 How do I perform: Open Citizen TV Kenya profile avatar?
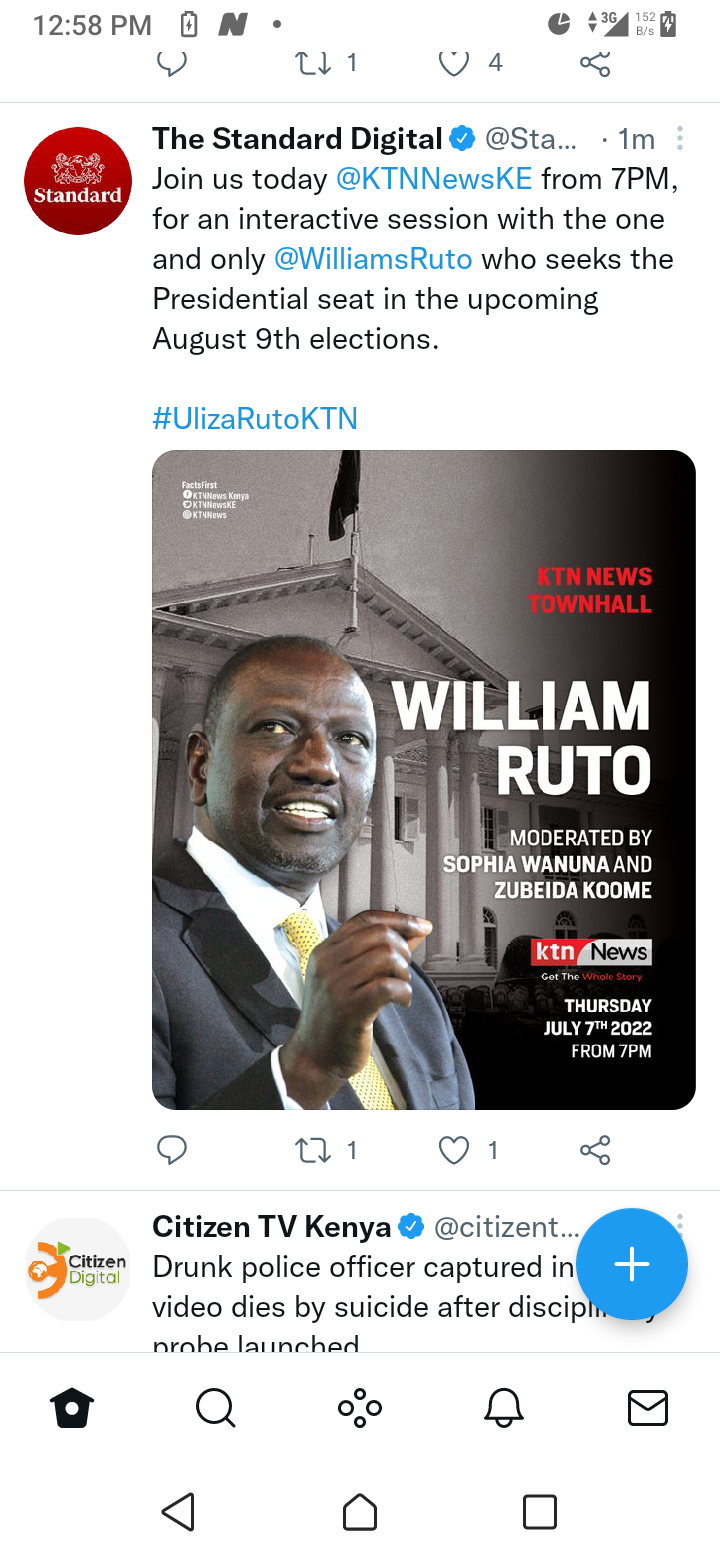[x=78, y=1270]
